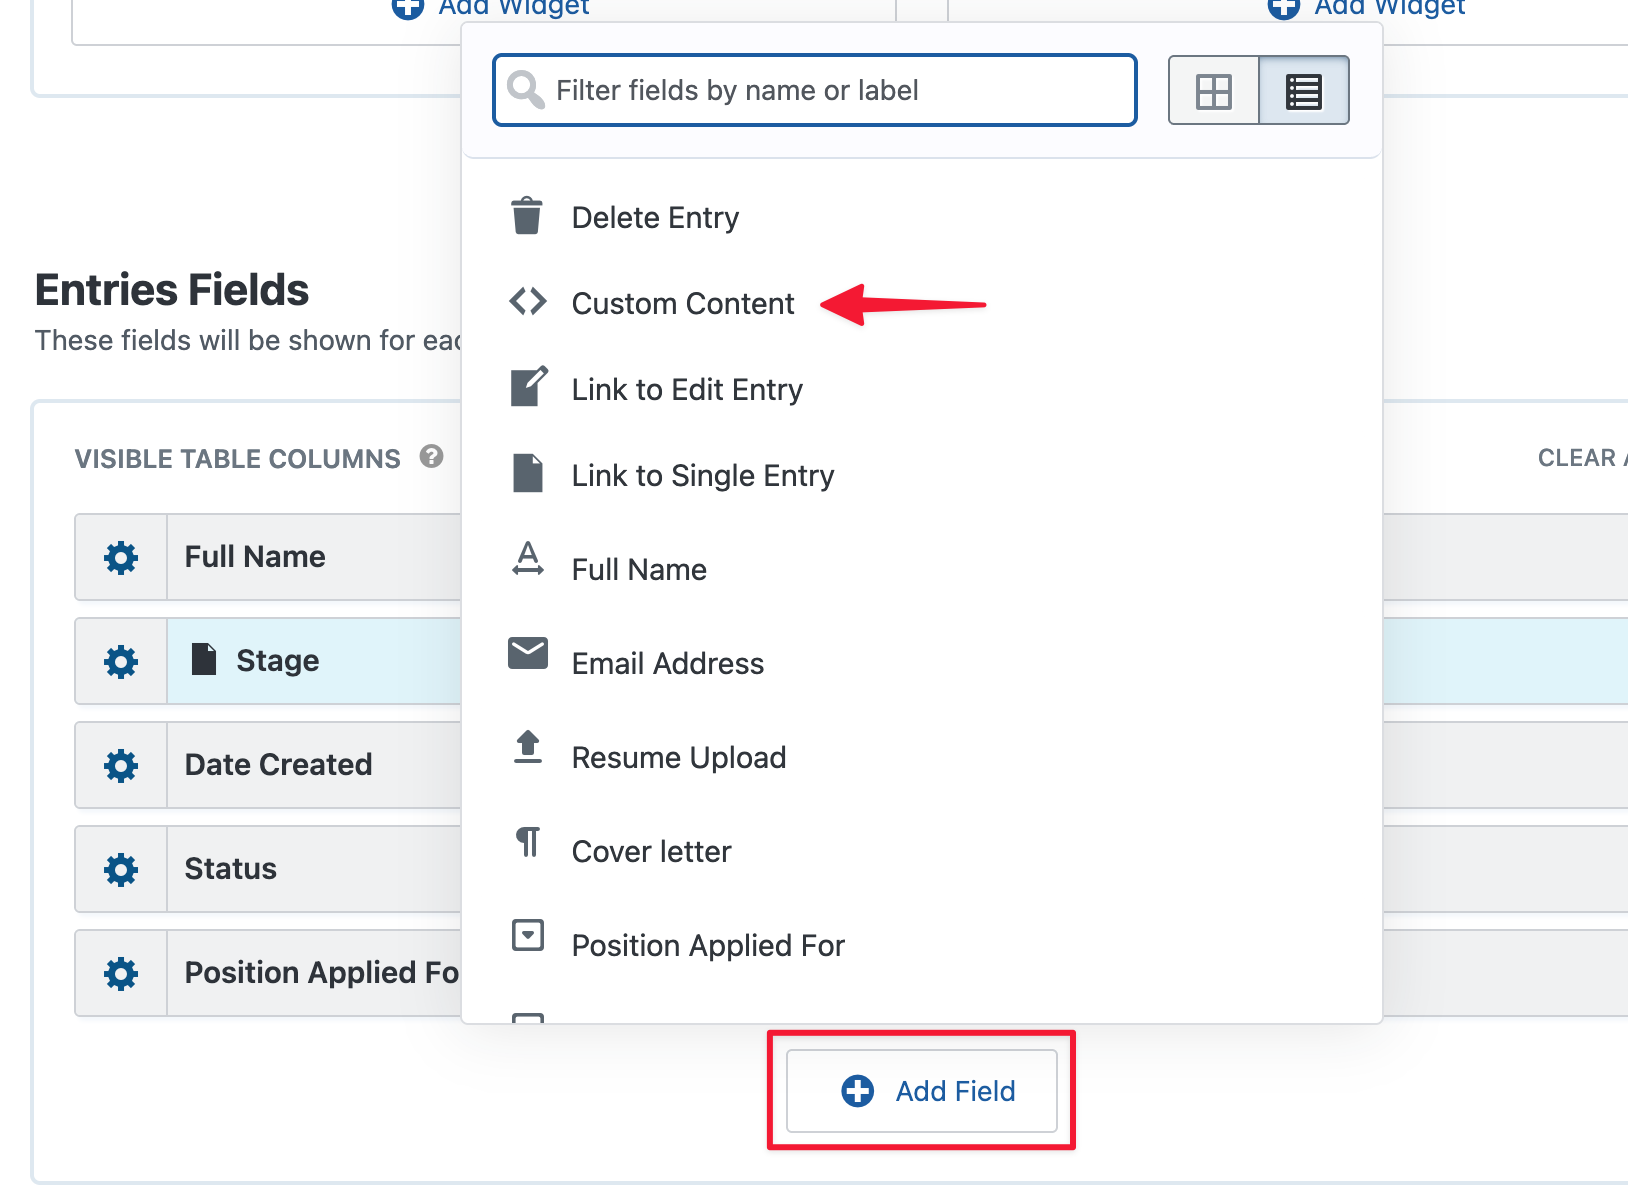Click the Delete Entry trash icon
Image resolution: width=1628 pixels, height=1186 pixels.
click(x=527, y=214)
